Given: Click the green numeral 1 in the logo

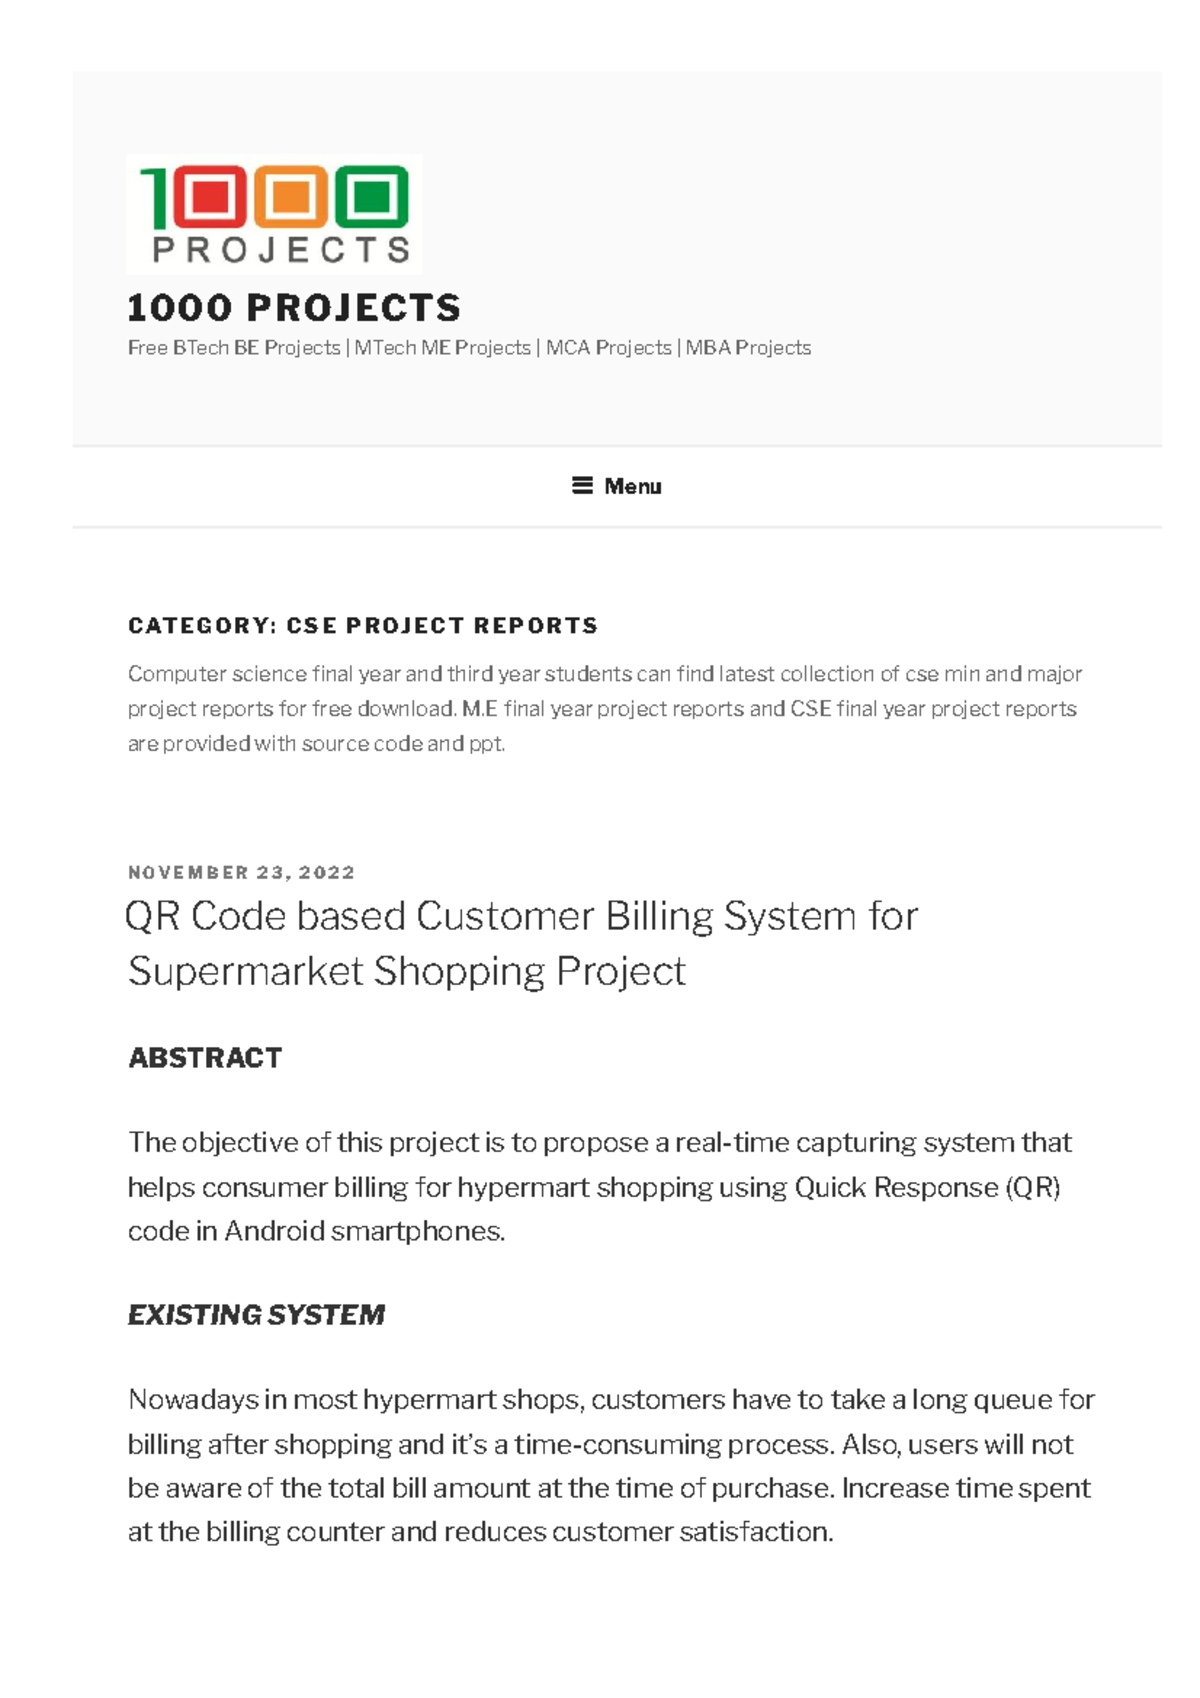Looking at the screenshot, I should [154, 196].
